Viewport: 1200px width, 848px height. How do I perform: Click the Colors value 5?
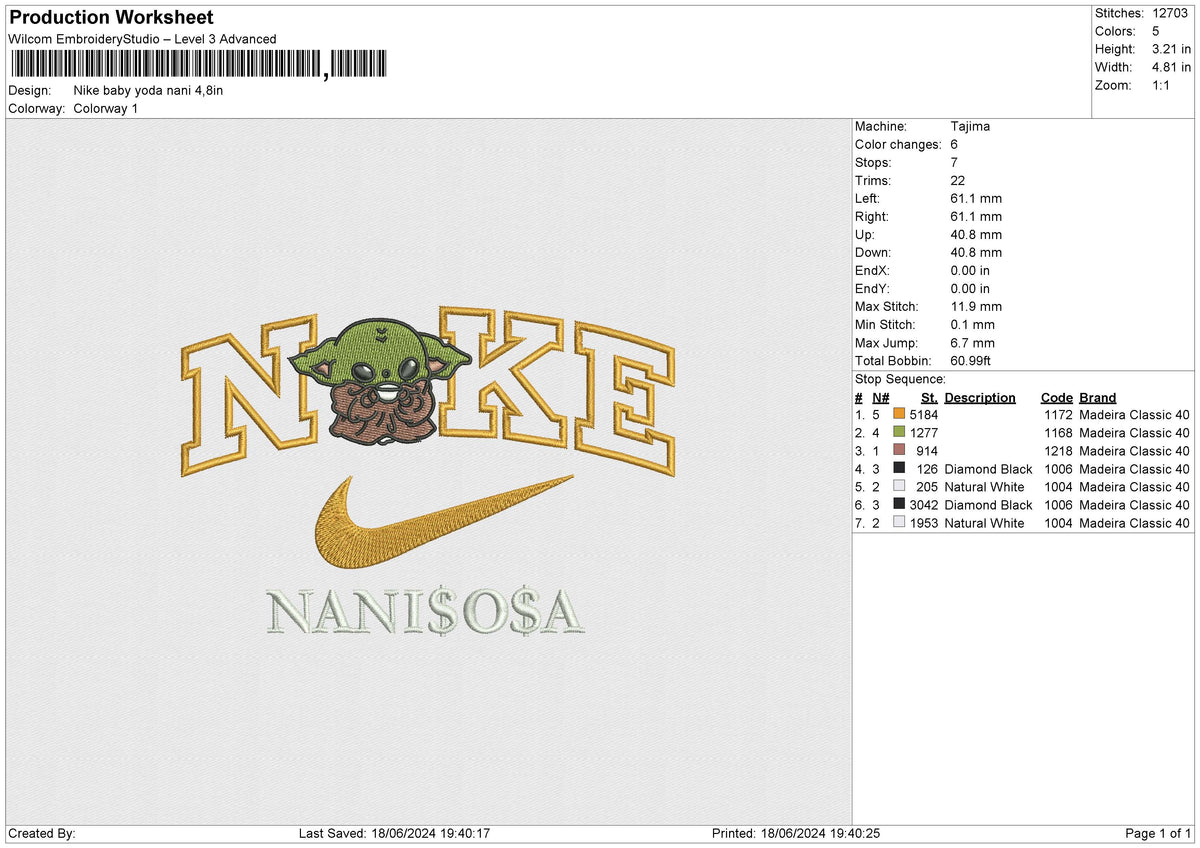(1154, 31)
